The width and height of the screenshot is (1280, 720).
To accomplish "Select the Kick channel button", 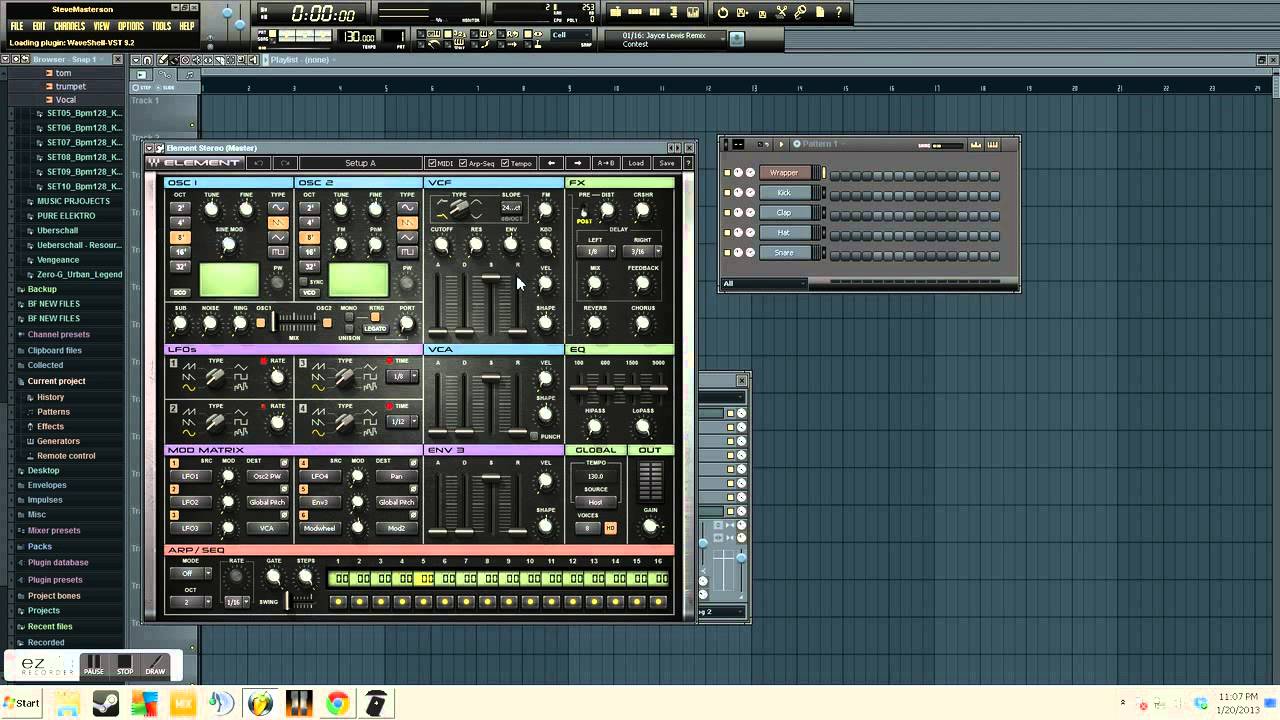I will coord(783,193).
